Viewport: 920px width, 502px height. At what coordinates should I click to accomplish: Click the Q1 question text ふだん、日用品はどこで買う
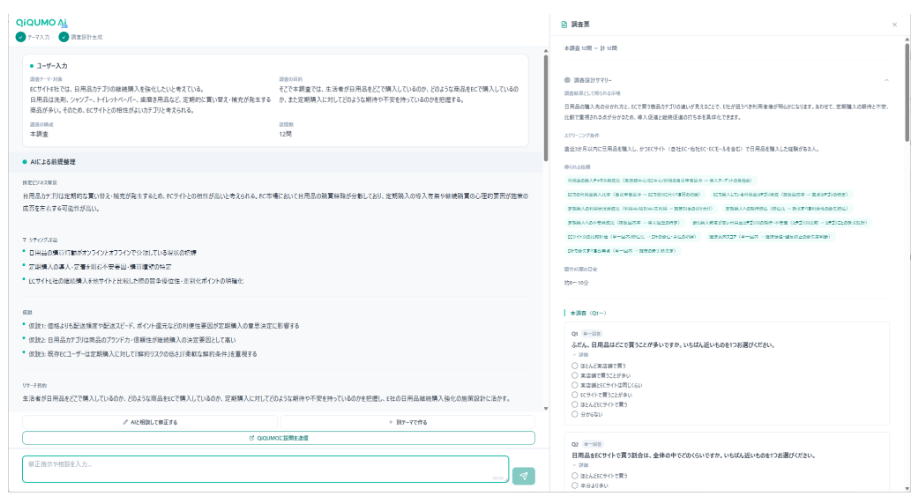tap(673, 345)
